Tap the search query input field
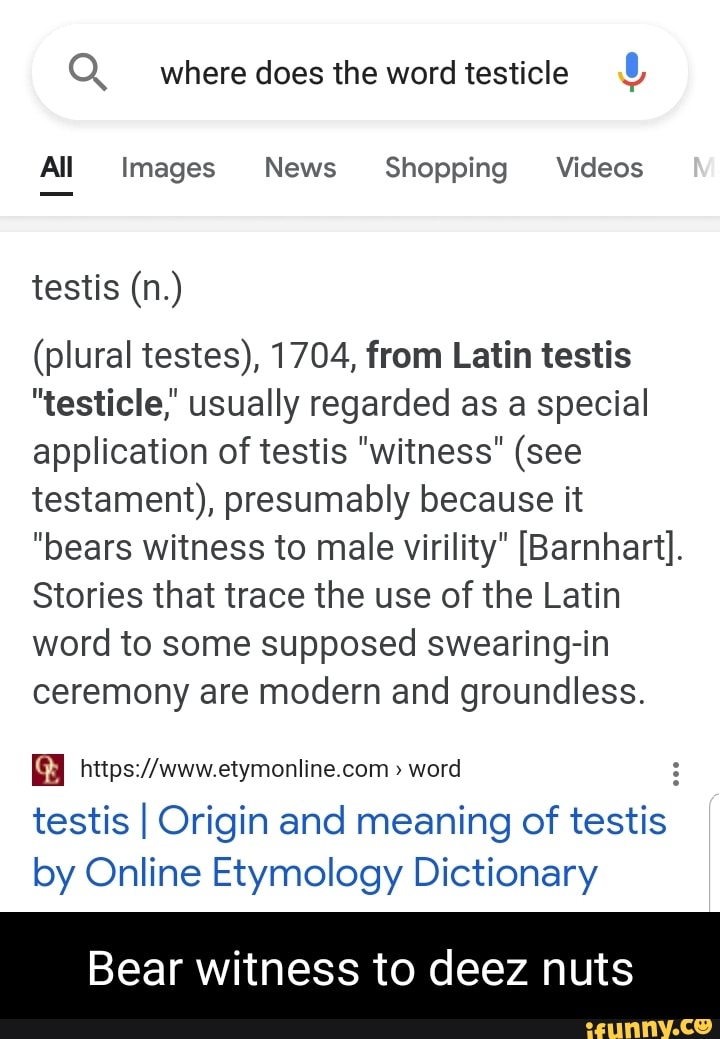The image size is (720, 1039). click(365, 72)
